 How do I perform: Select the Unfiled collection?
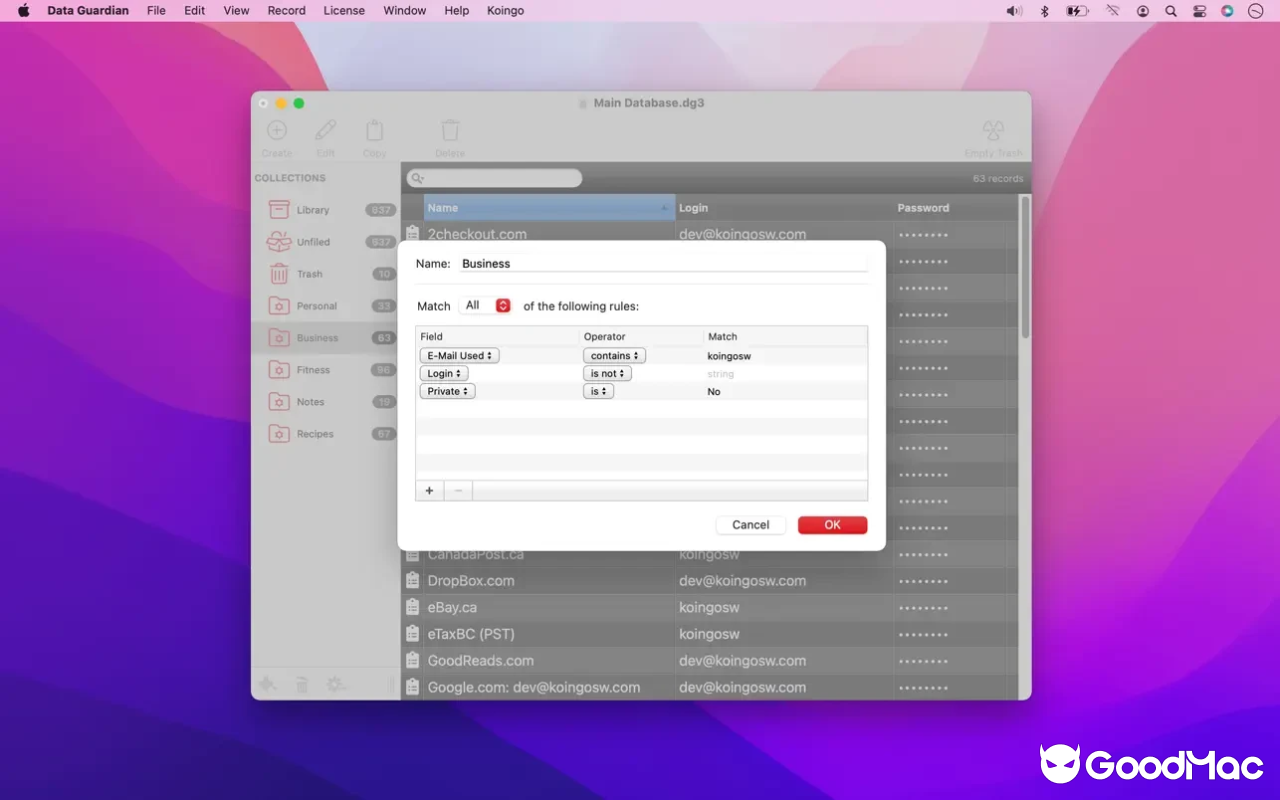(315, 241)
